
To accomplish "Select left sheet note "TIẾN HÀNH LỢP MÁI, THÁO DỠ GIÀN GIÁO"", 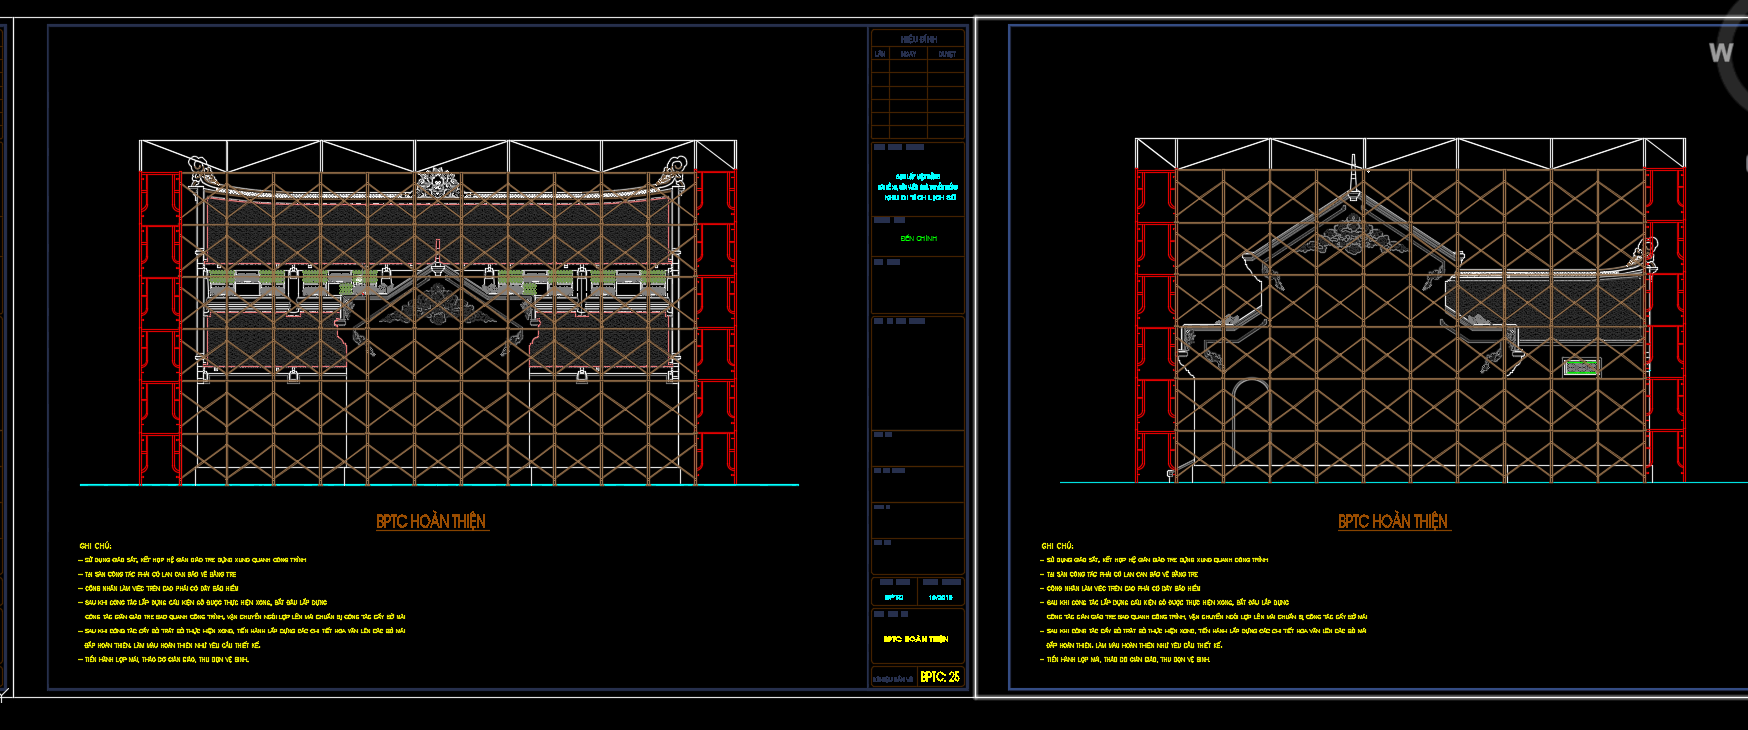I will pyautogui.click(x=164, y=660).
